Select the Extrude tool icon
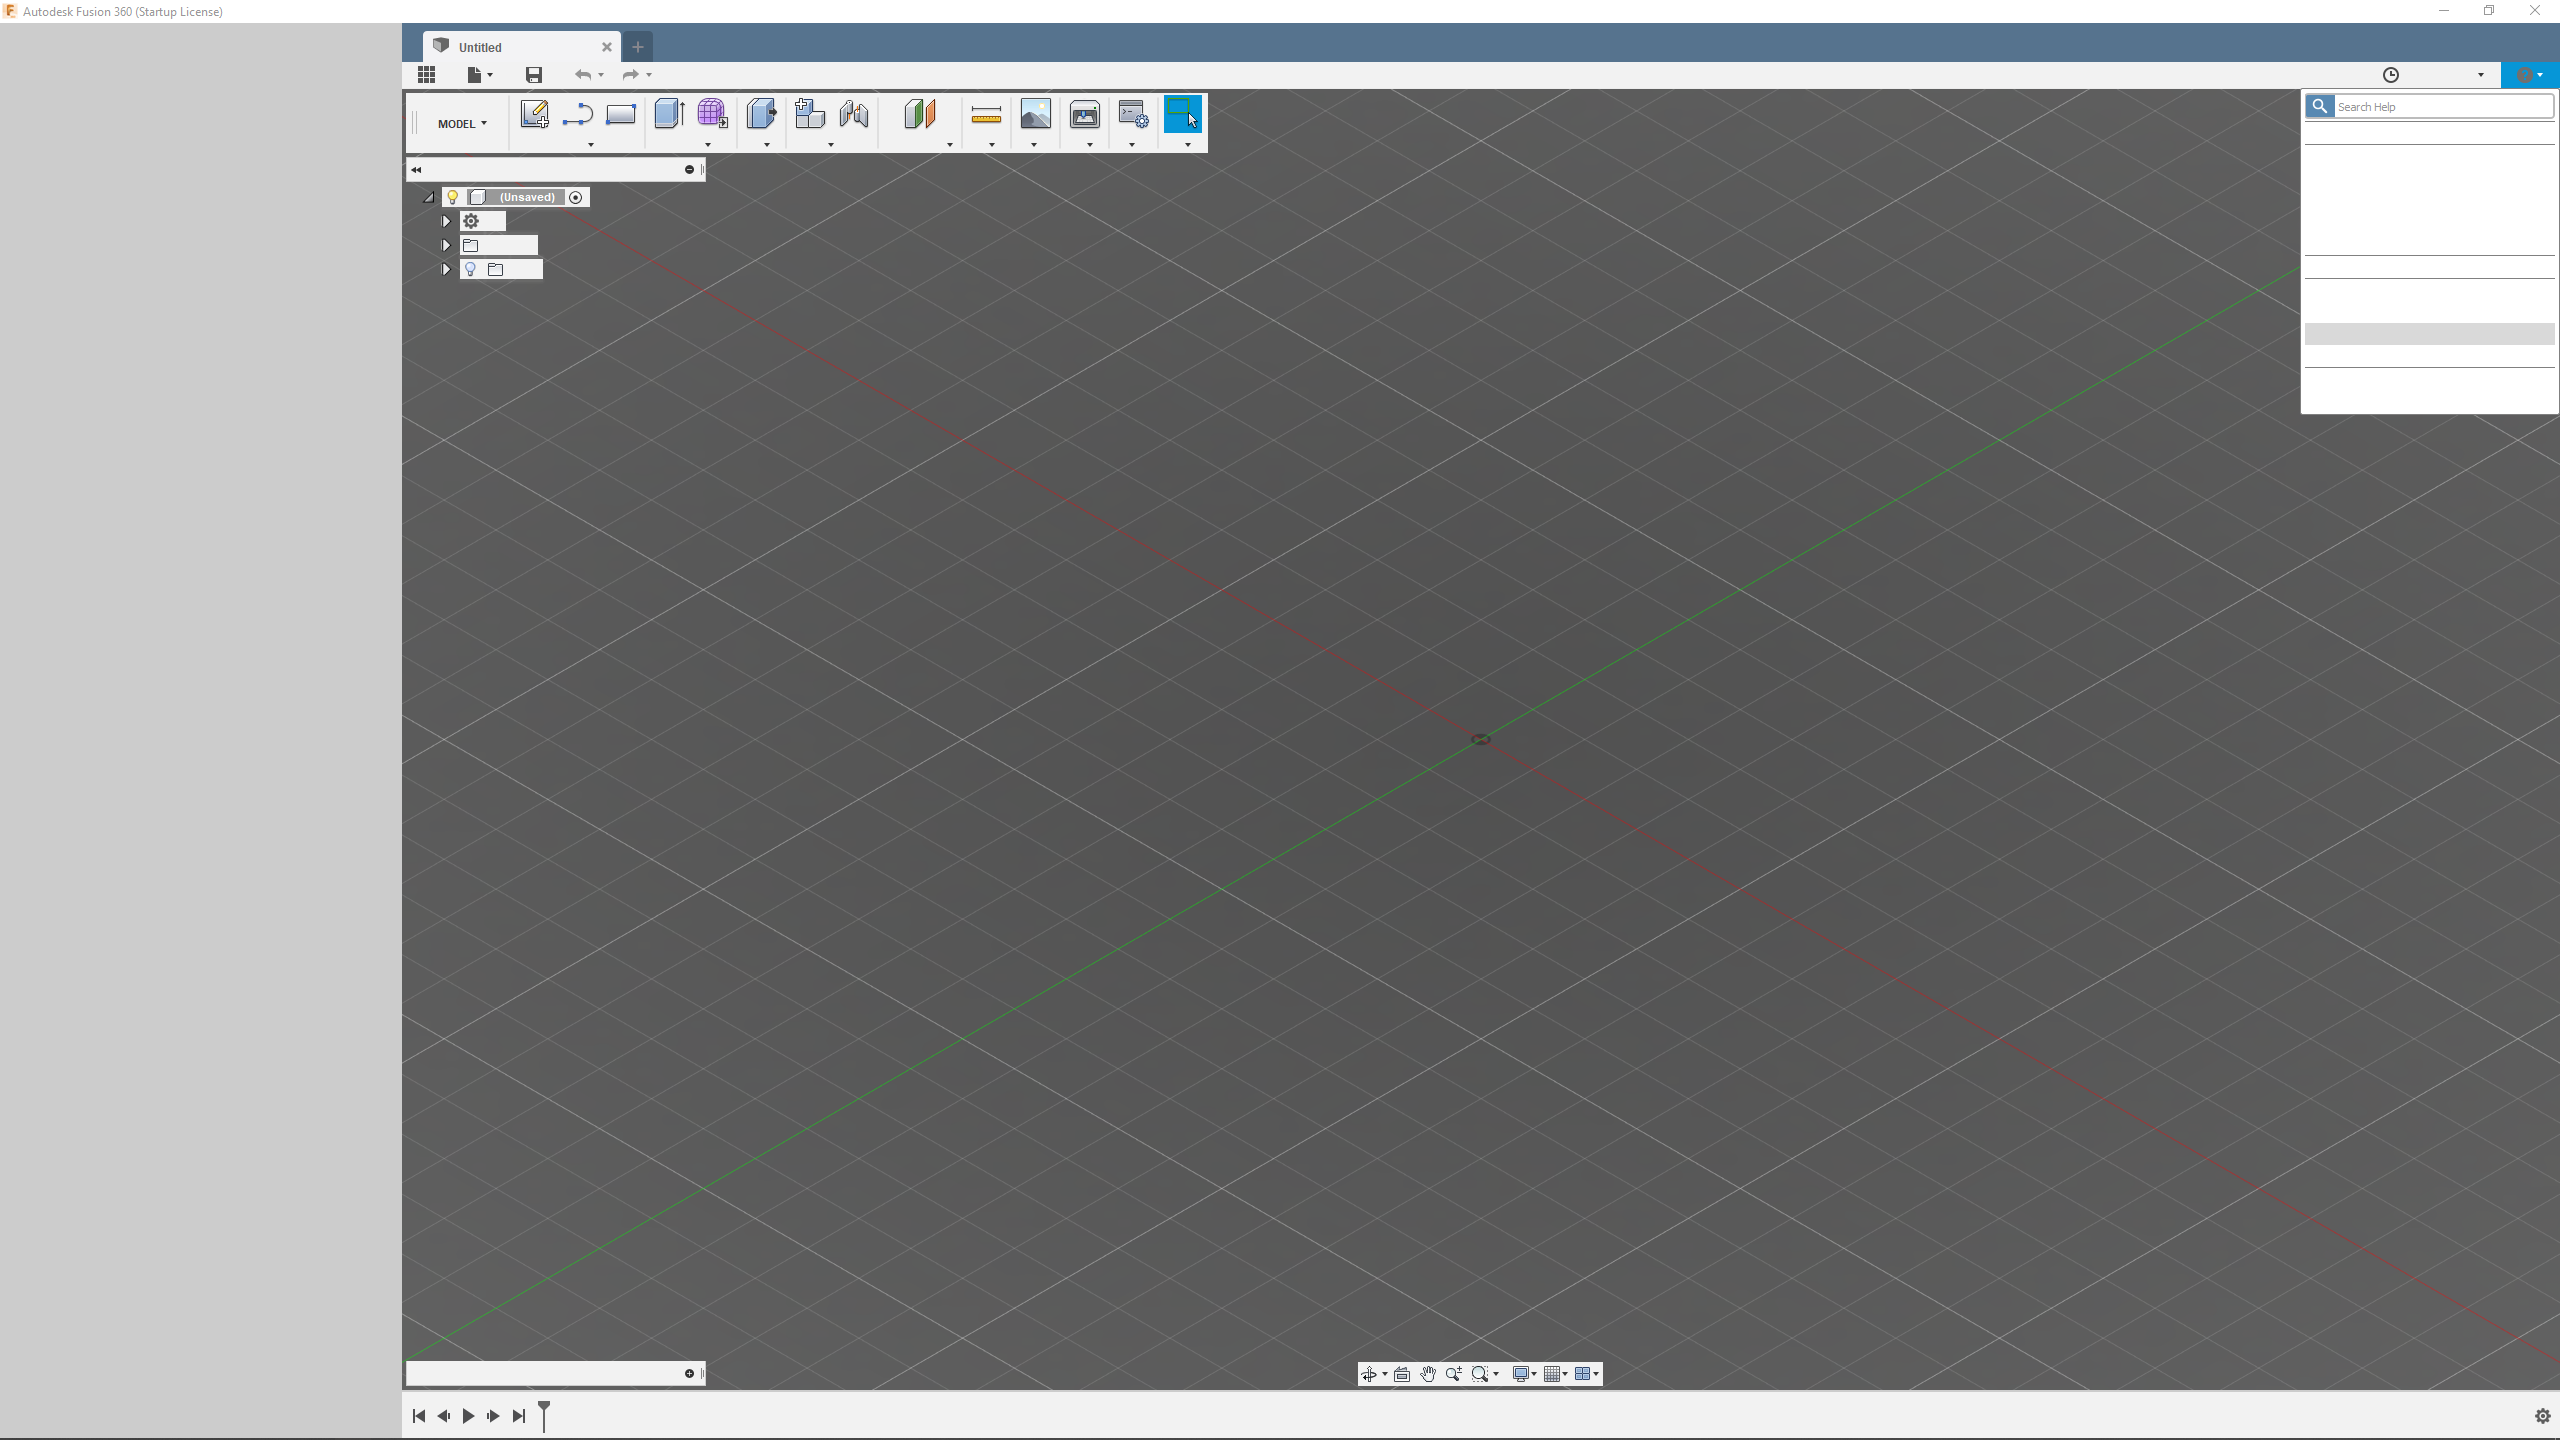Image resolution: width=2560 pixels, height=1440 pixels. point(668,114)
